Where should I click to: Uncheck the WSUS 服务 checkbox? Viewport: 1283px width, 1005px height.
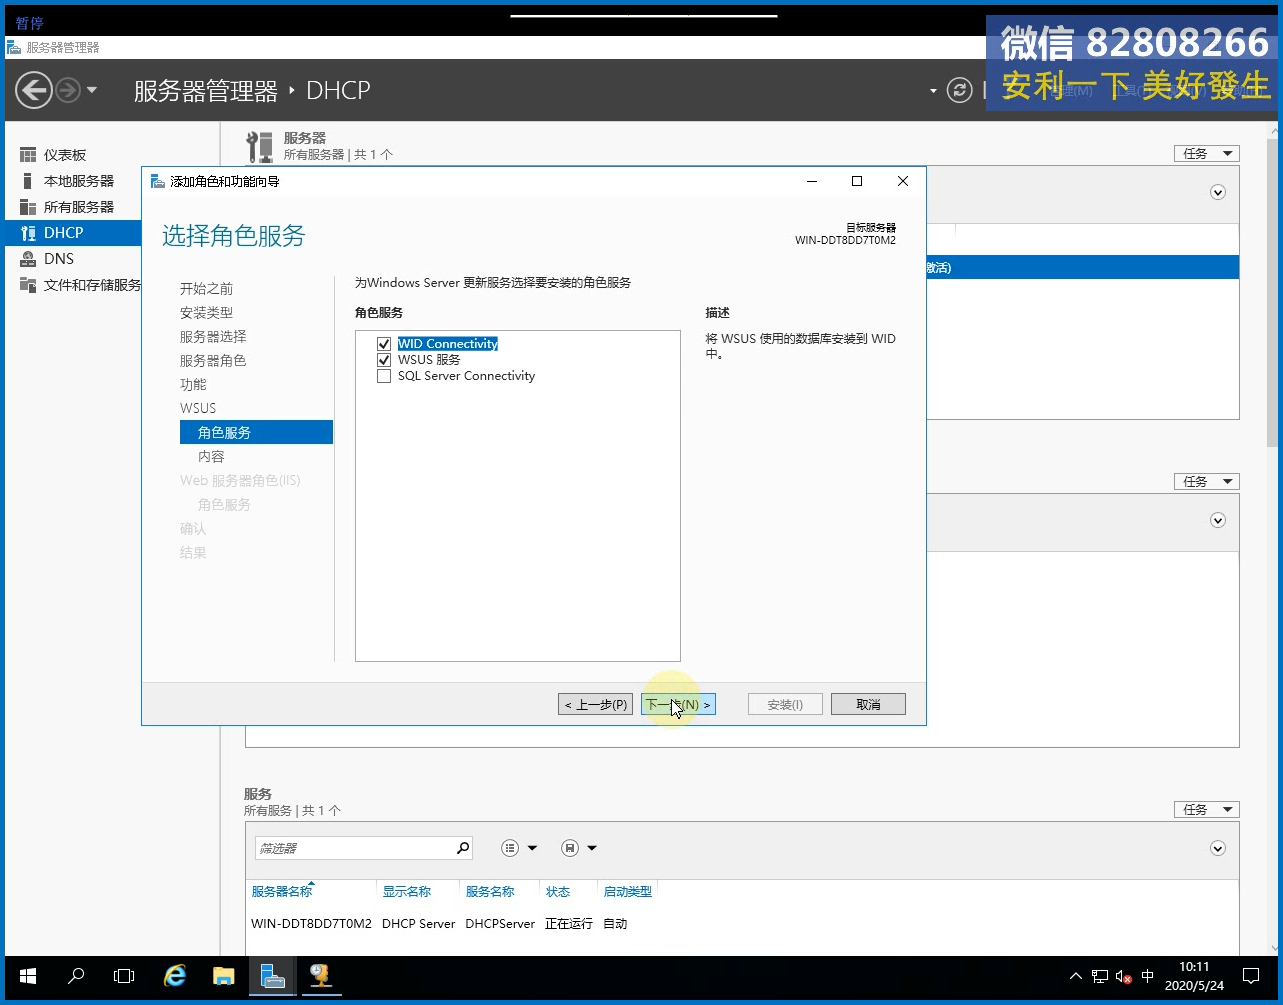pyautogui.click(x=384, y=360)
